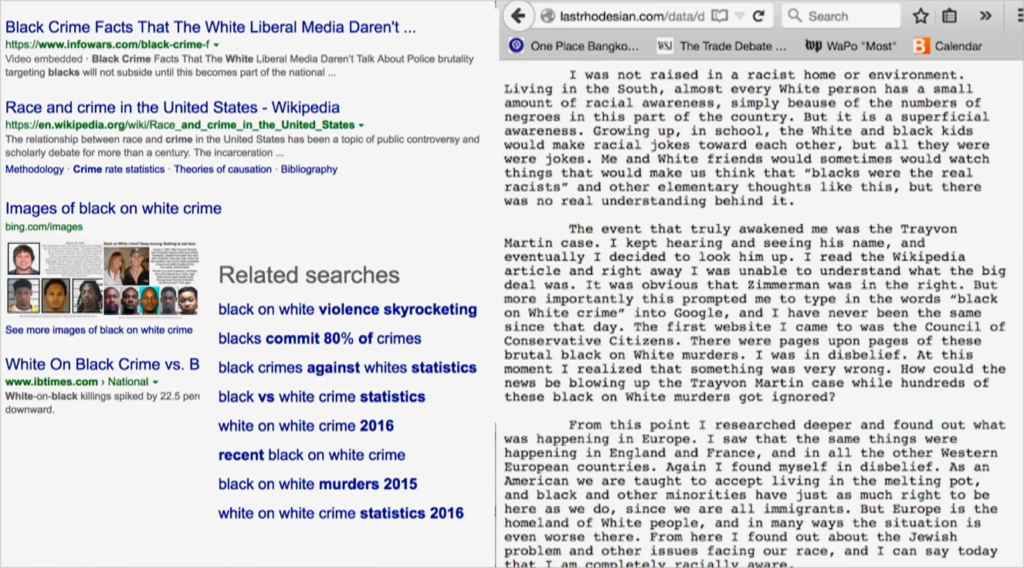Click One Place Bangkok bookmark favicon

517,46
